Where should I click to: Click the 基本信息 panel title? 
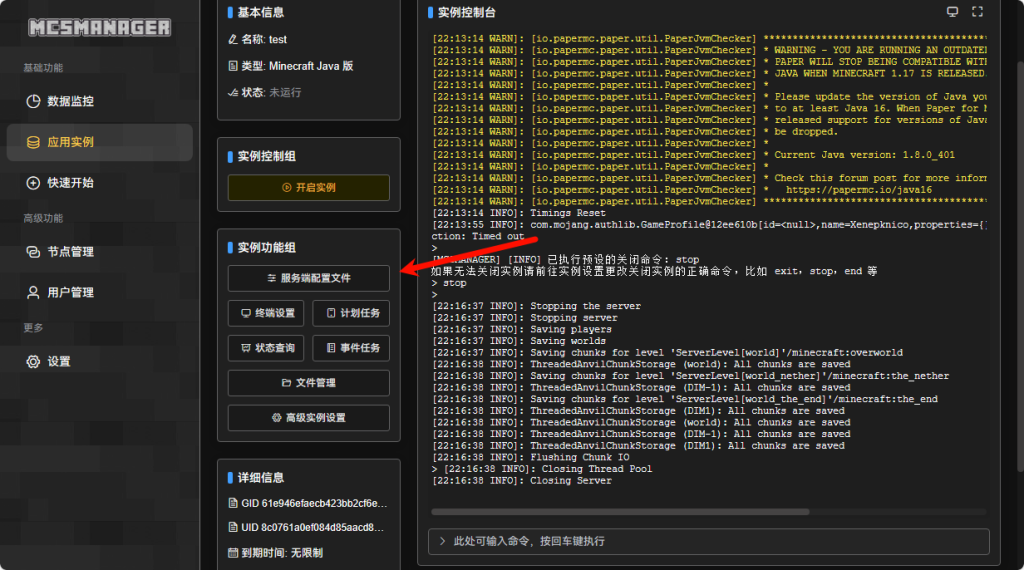click(260, 12)
